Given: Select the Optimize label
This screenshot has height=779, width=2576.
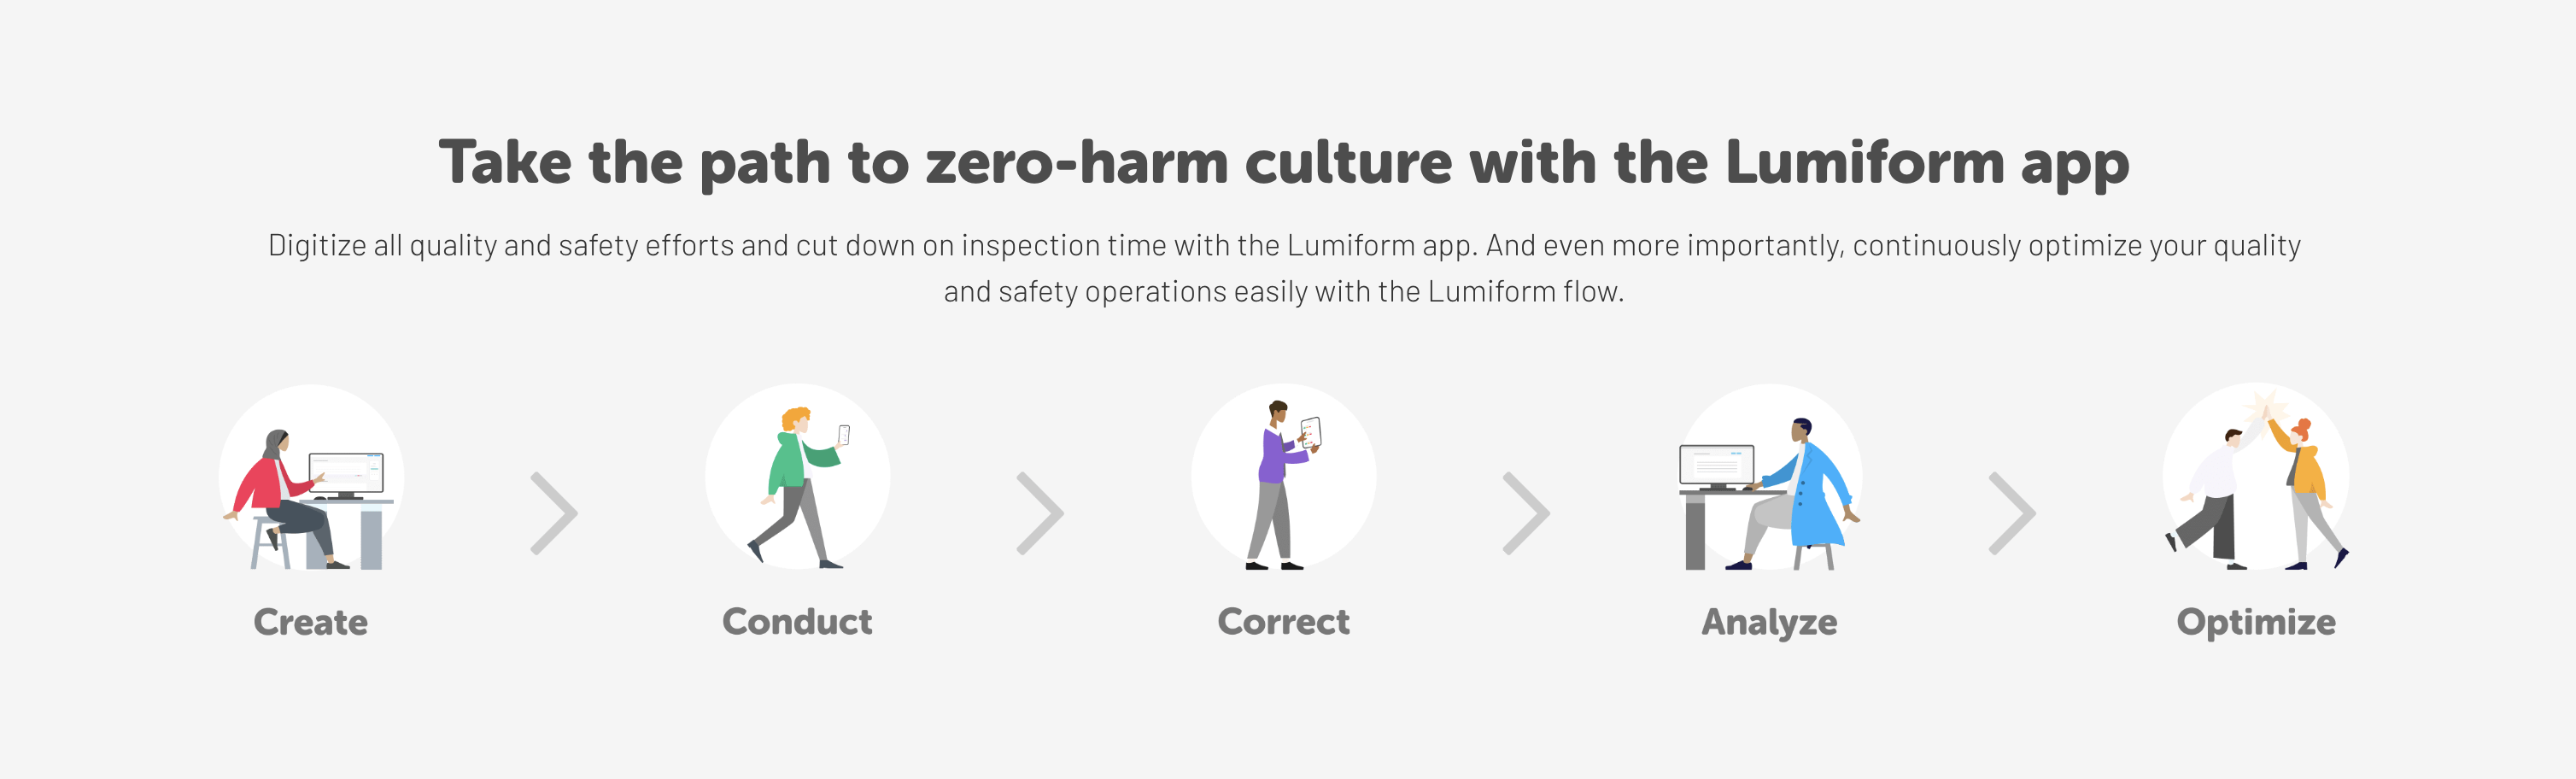Looking at the screenshot, I should coord(2256,623).
